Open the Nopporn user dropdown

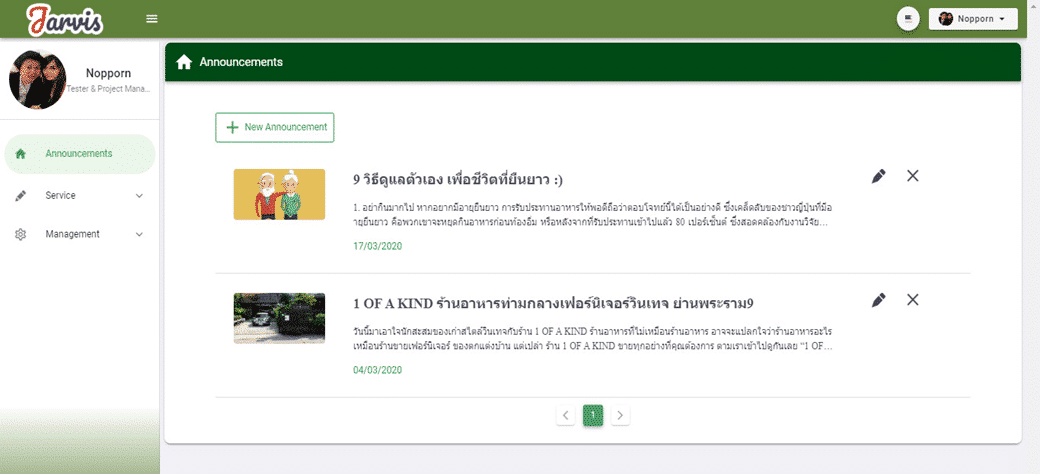click(972, 19)
